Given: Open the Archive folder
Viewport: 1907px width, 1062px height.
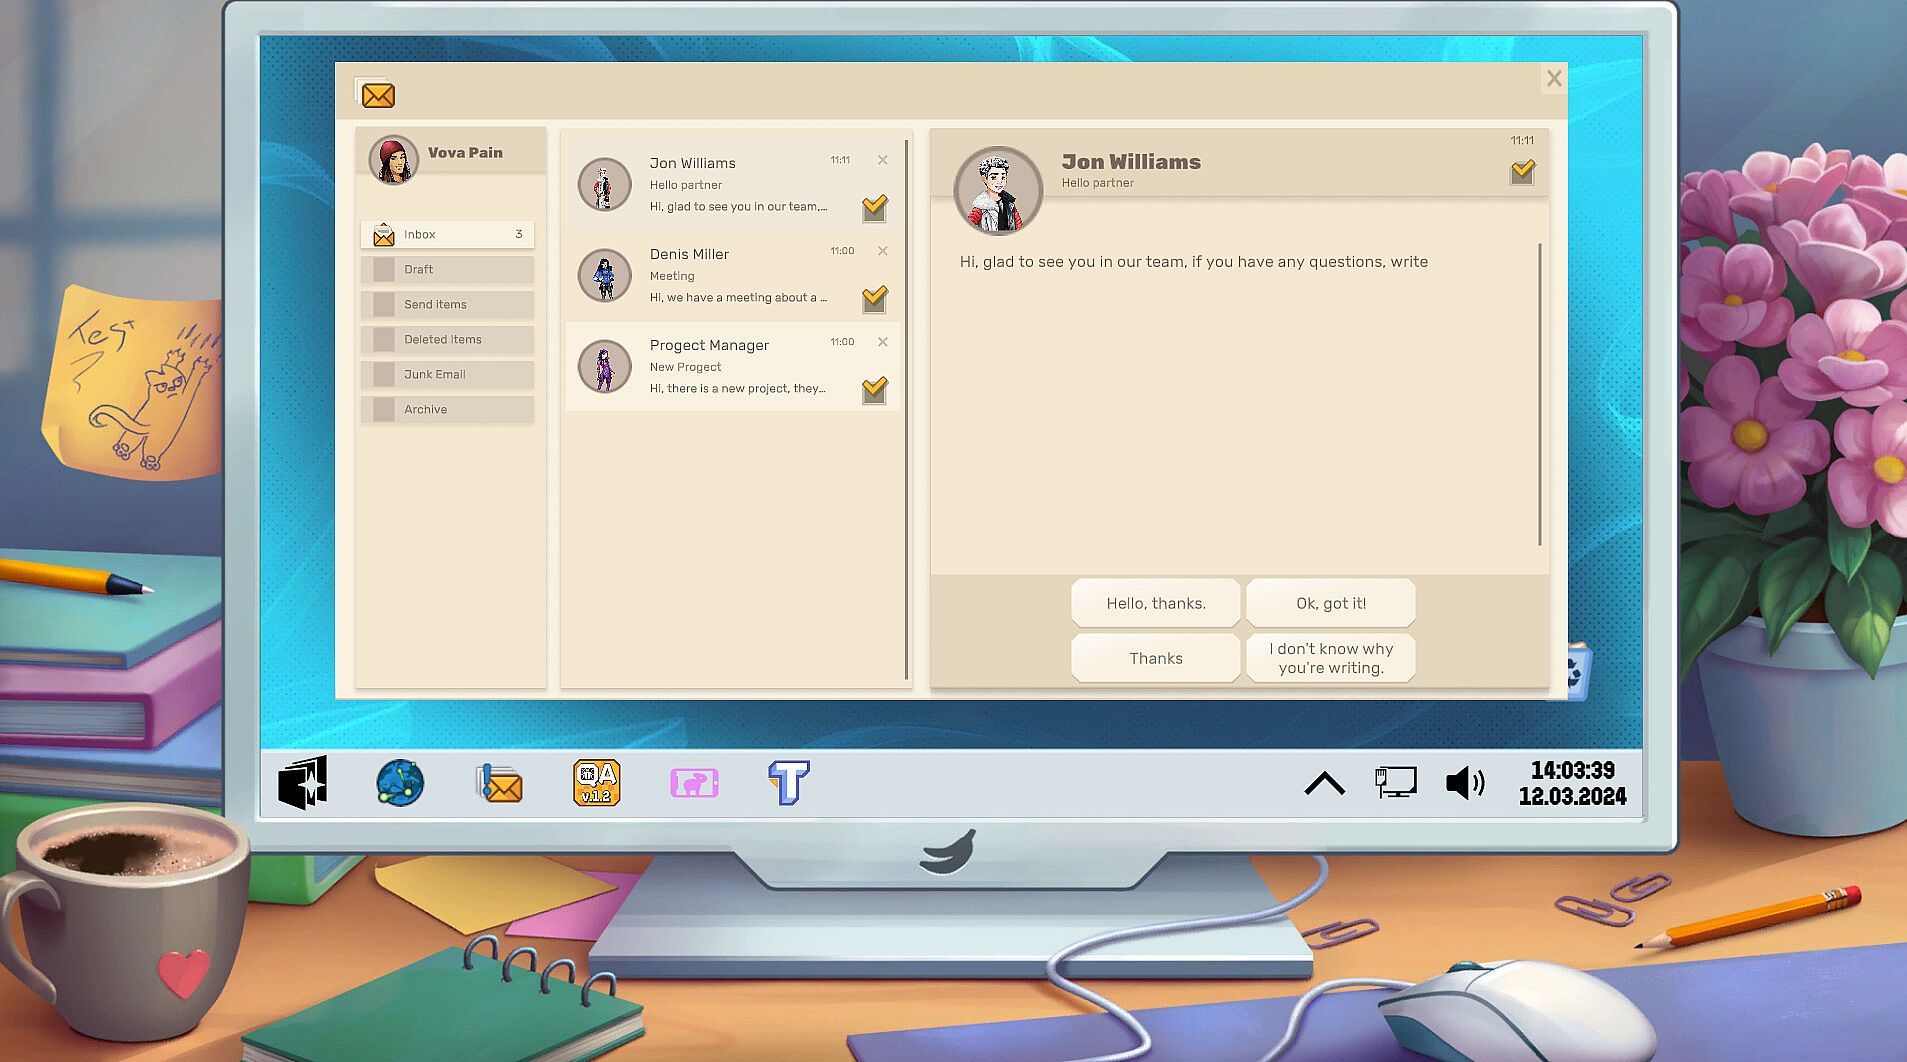Looking at the screenshot, I should 447,409.
